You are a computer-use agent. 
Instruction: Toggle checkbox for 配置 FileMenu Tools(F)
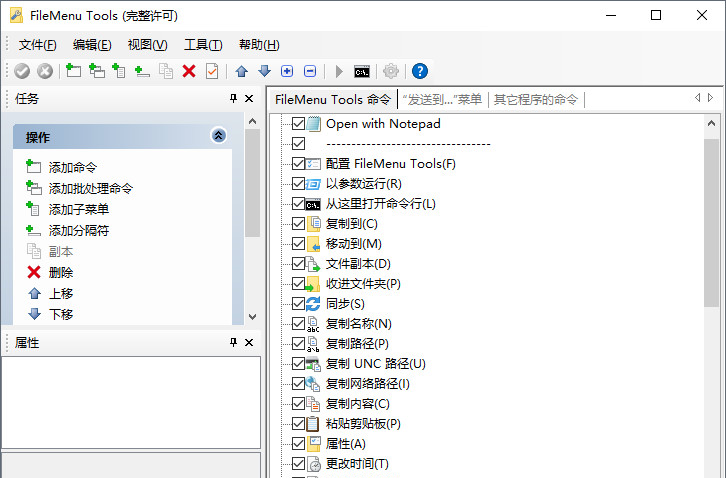(x=299, y=164)
